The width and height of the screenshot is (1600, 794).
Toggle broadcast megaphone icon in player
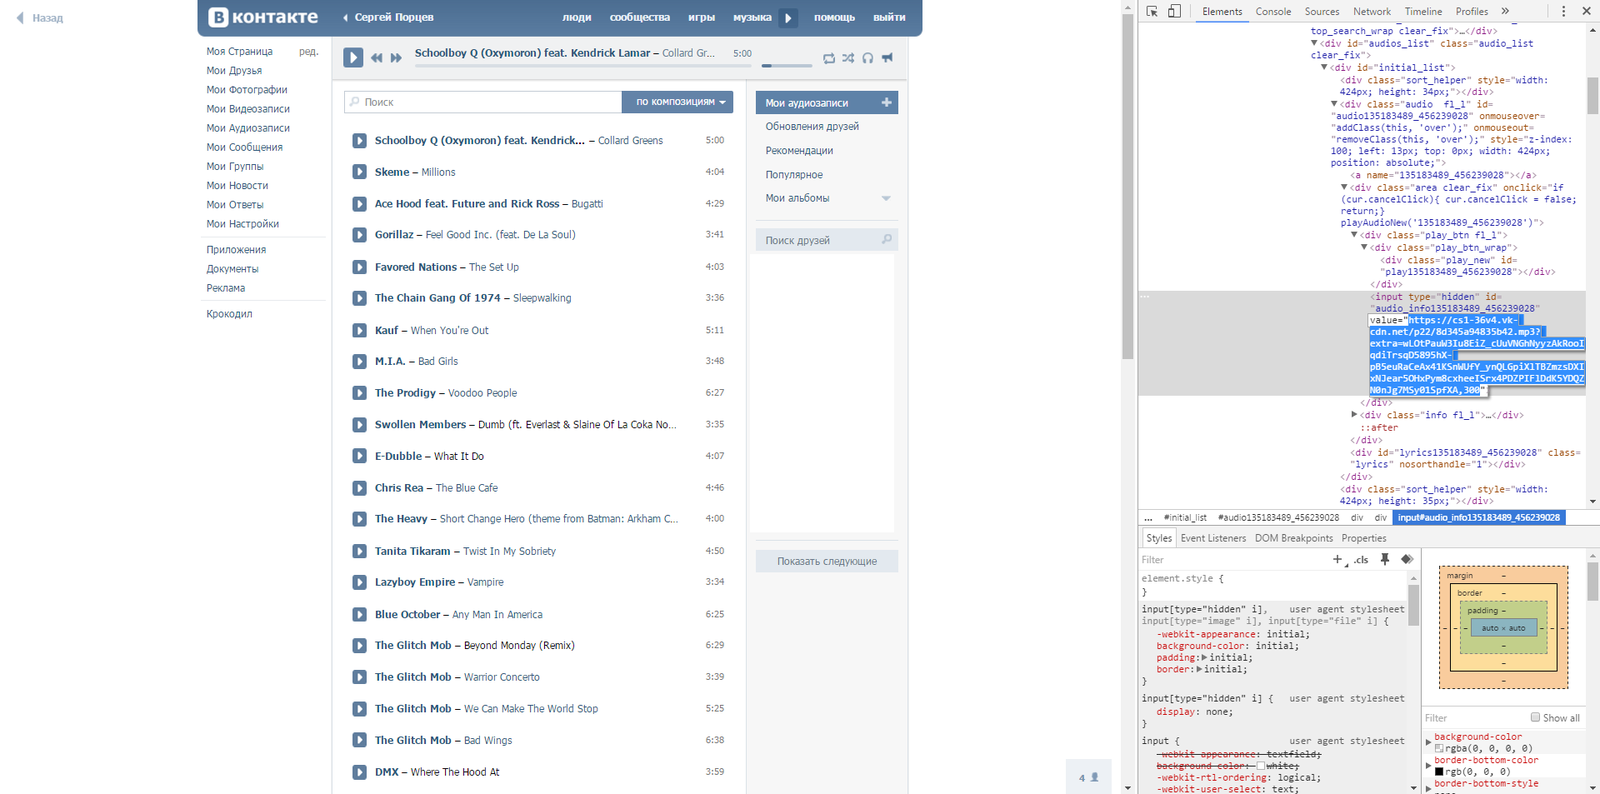(887, 58)
